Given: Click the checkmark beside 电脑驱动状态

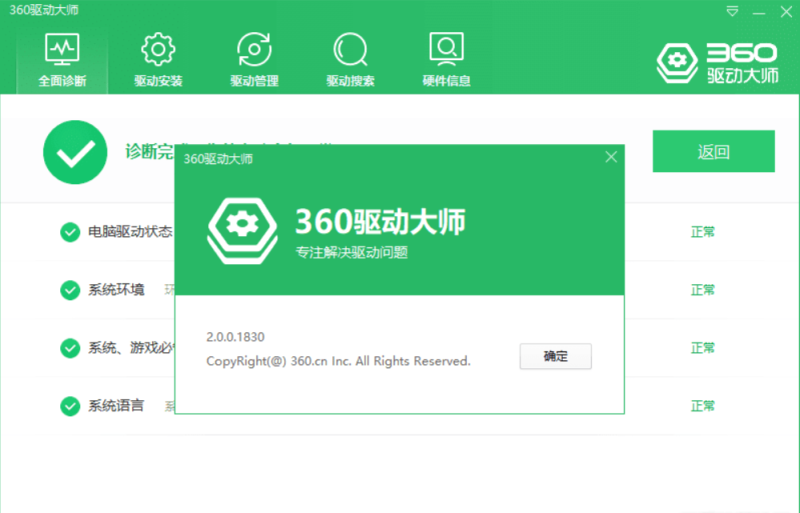Looking at the screenshot, I should (70, 232).
